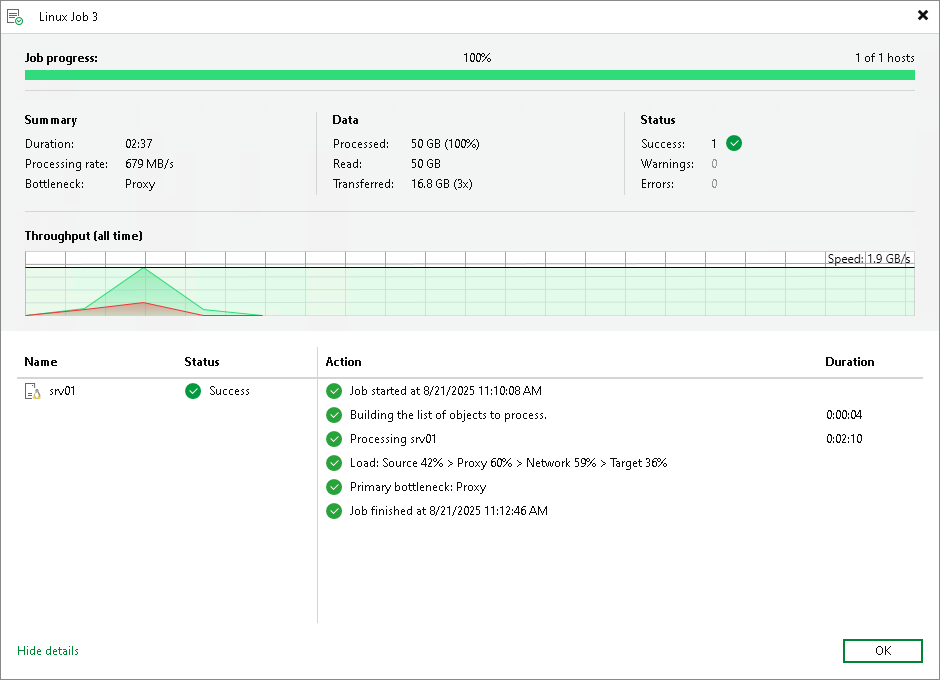Click the Duration column header
The height and width of the screenshot is (680, 940).
click(x=849, y=362)
